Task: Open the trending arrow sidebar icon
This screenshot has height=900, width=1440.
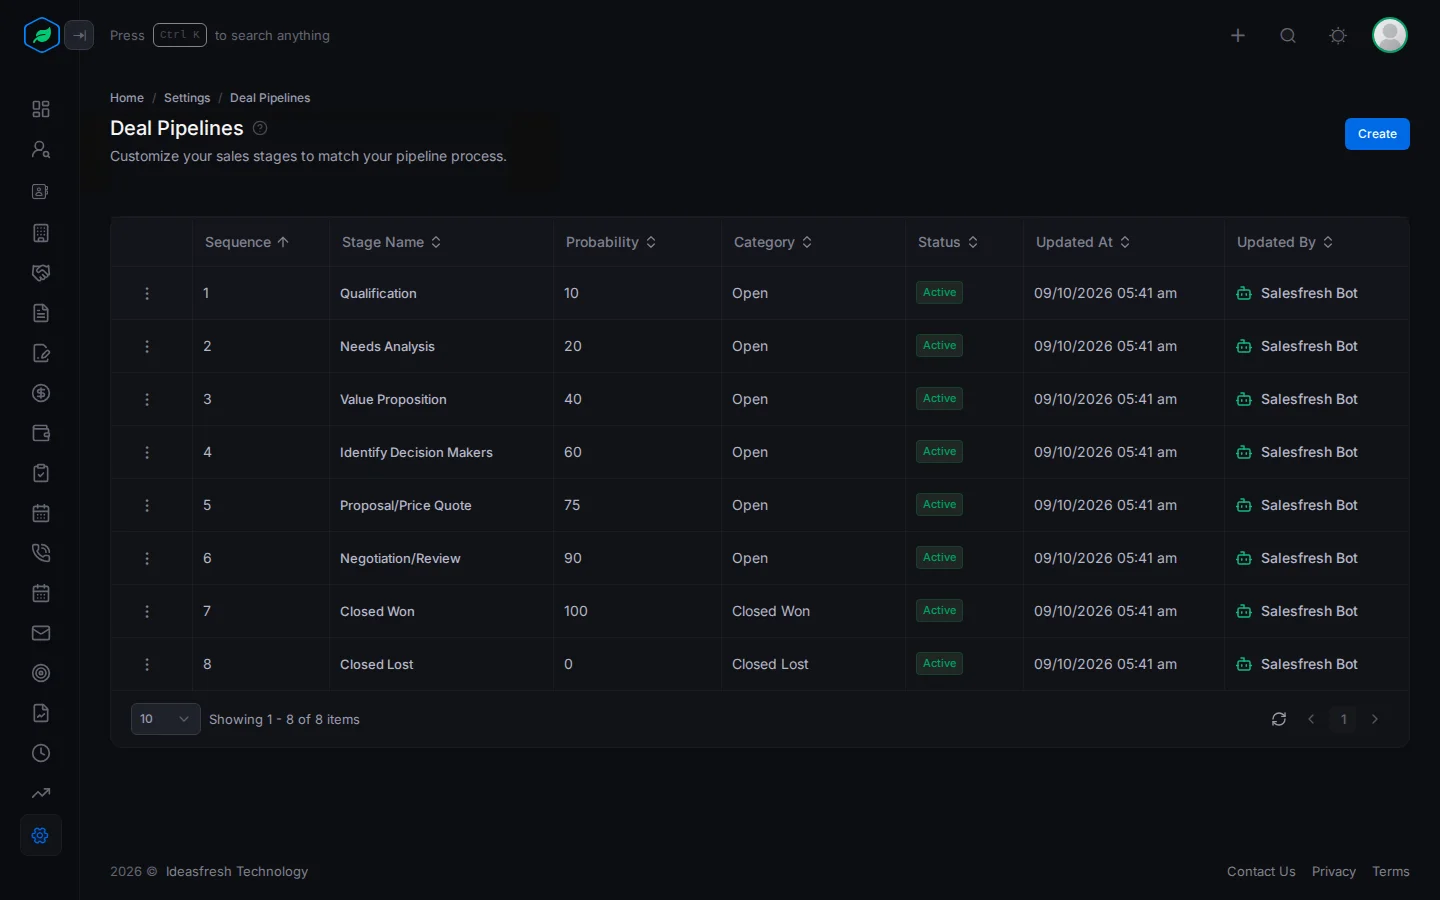Action: click(41, 793)
